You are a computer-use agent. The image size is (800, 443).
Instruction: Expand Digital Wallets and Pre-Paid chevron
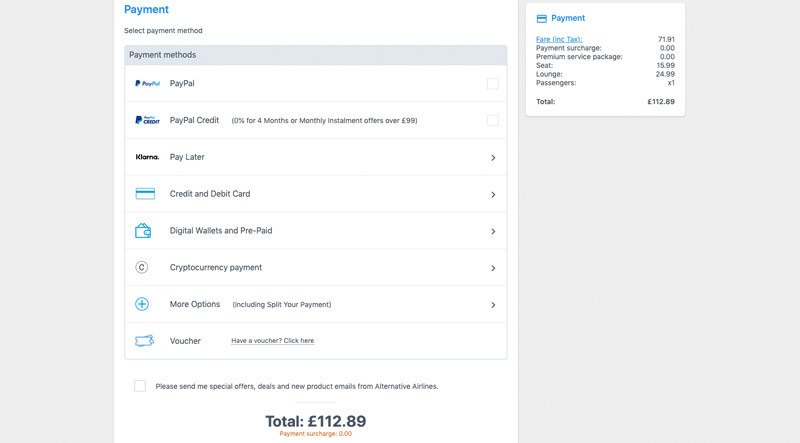(493, 231)
